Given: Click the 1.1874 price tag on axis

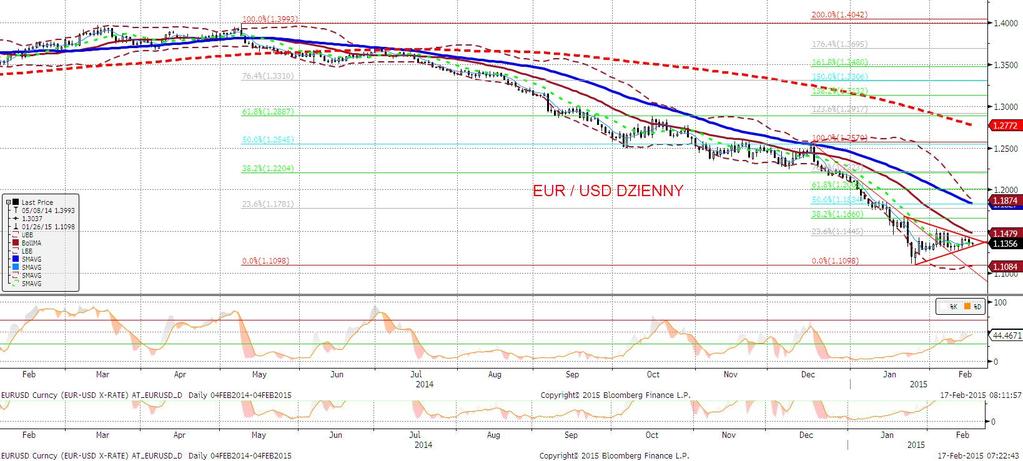Looking at the screenshot, I should point(1005,200).
